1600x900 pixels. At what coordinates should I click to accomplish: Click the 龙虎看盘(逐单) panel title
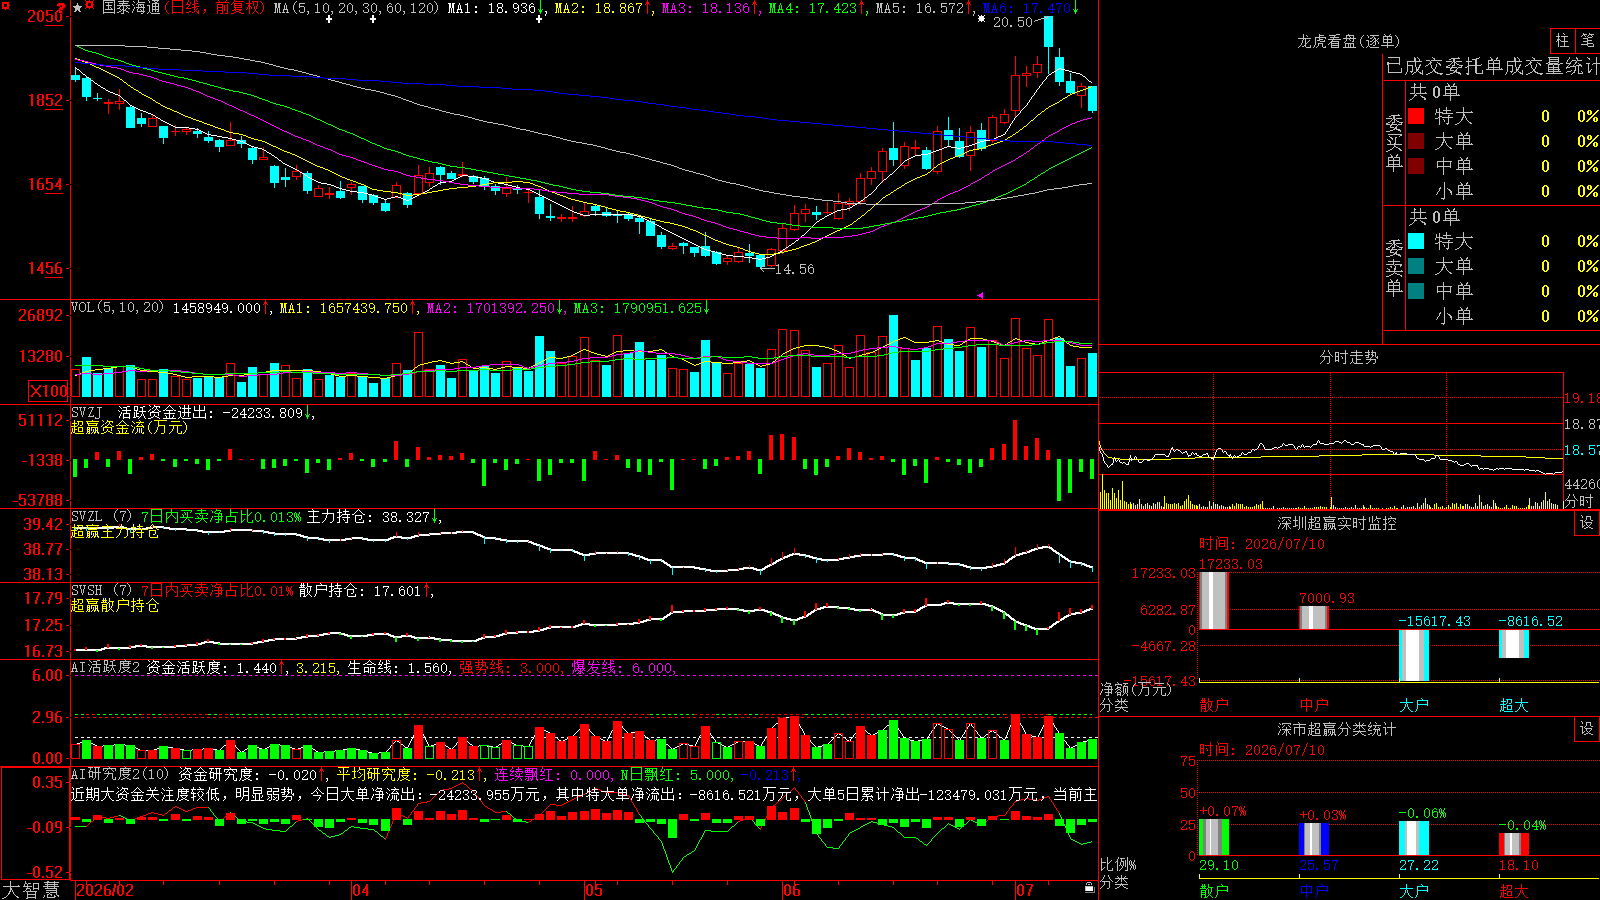(x=1349, y=41)
